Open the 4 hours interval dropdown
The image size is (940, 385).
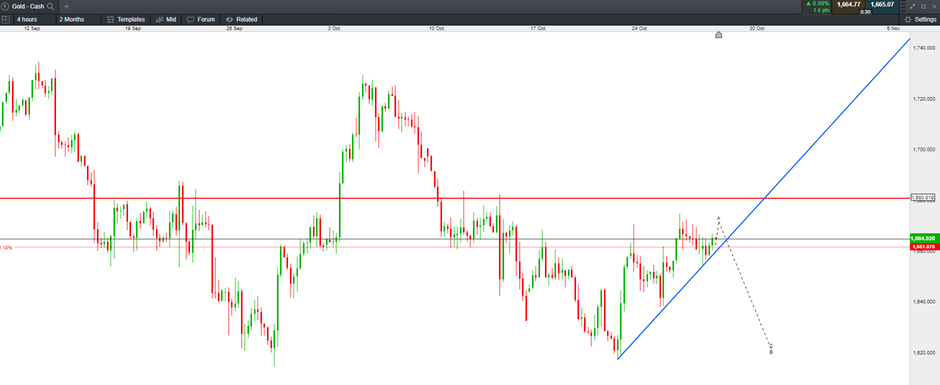(x=34, y=19)
